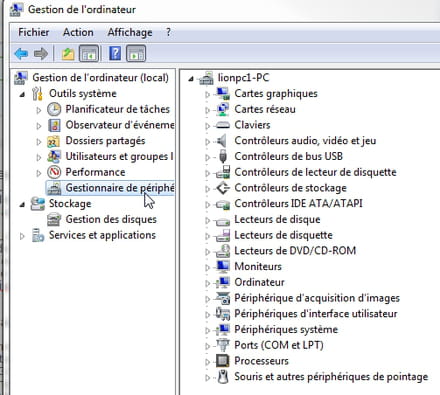The height and width of the screenshot is (395, 440).
Task: Click the Lecteurs de DVD/CD-ROM icon
Action: (223, 251)
